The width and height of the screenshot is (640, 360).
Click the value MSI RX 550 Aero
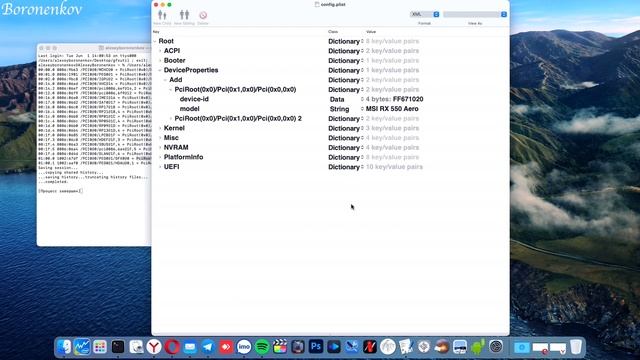tap(392, 109)
